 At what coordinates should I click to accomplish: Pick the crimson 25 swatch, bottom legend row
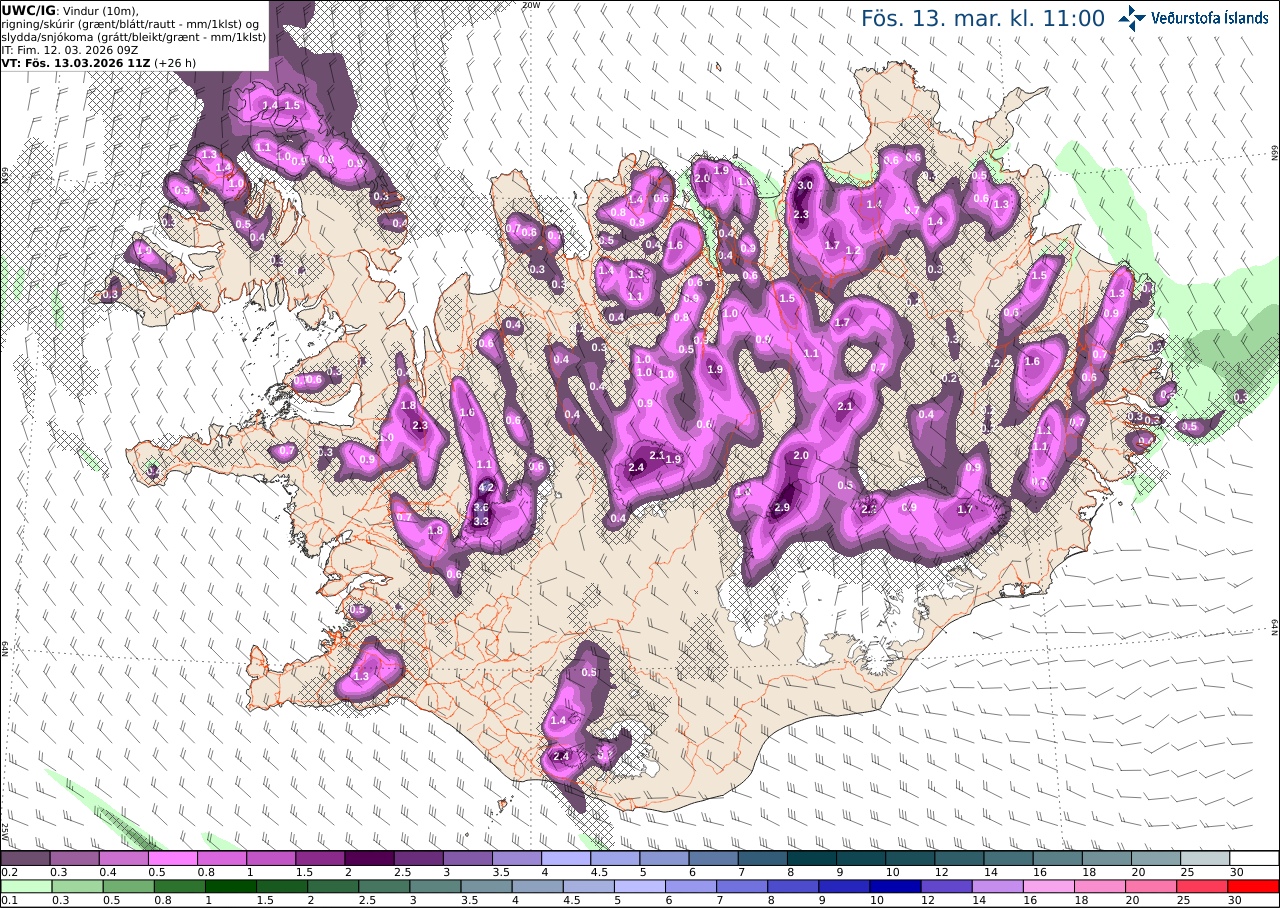coord(1202,886)
